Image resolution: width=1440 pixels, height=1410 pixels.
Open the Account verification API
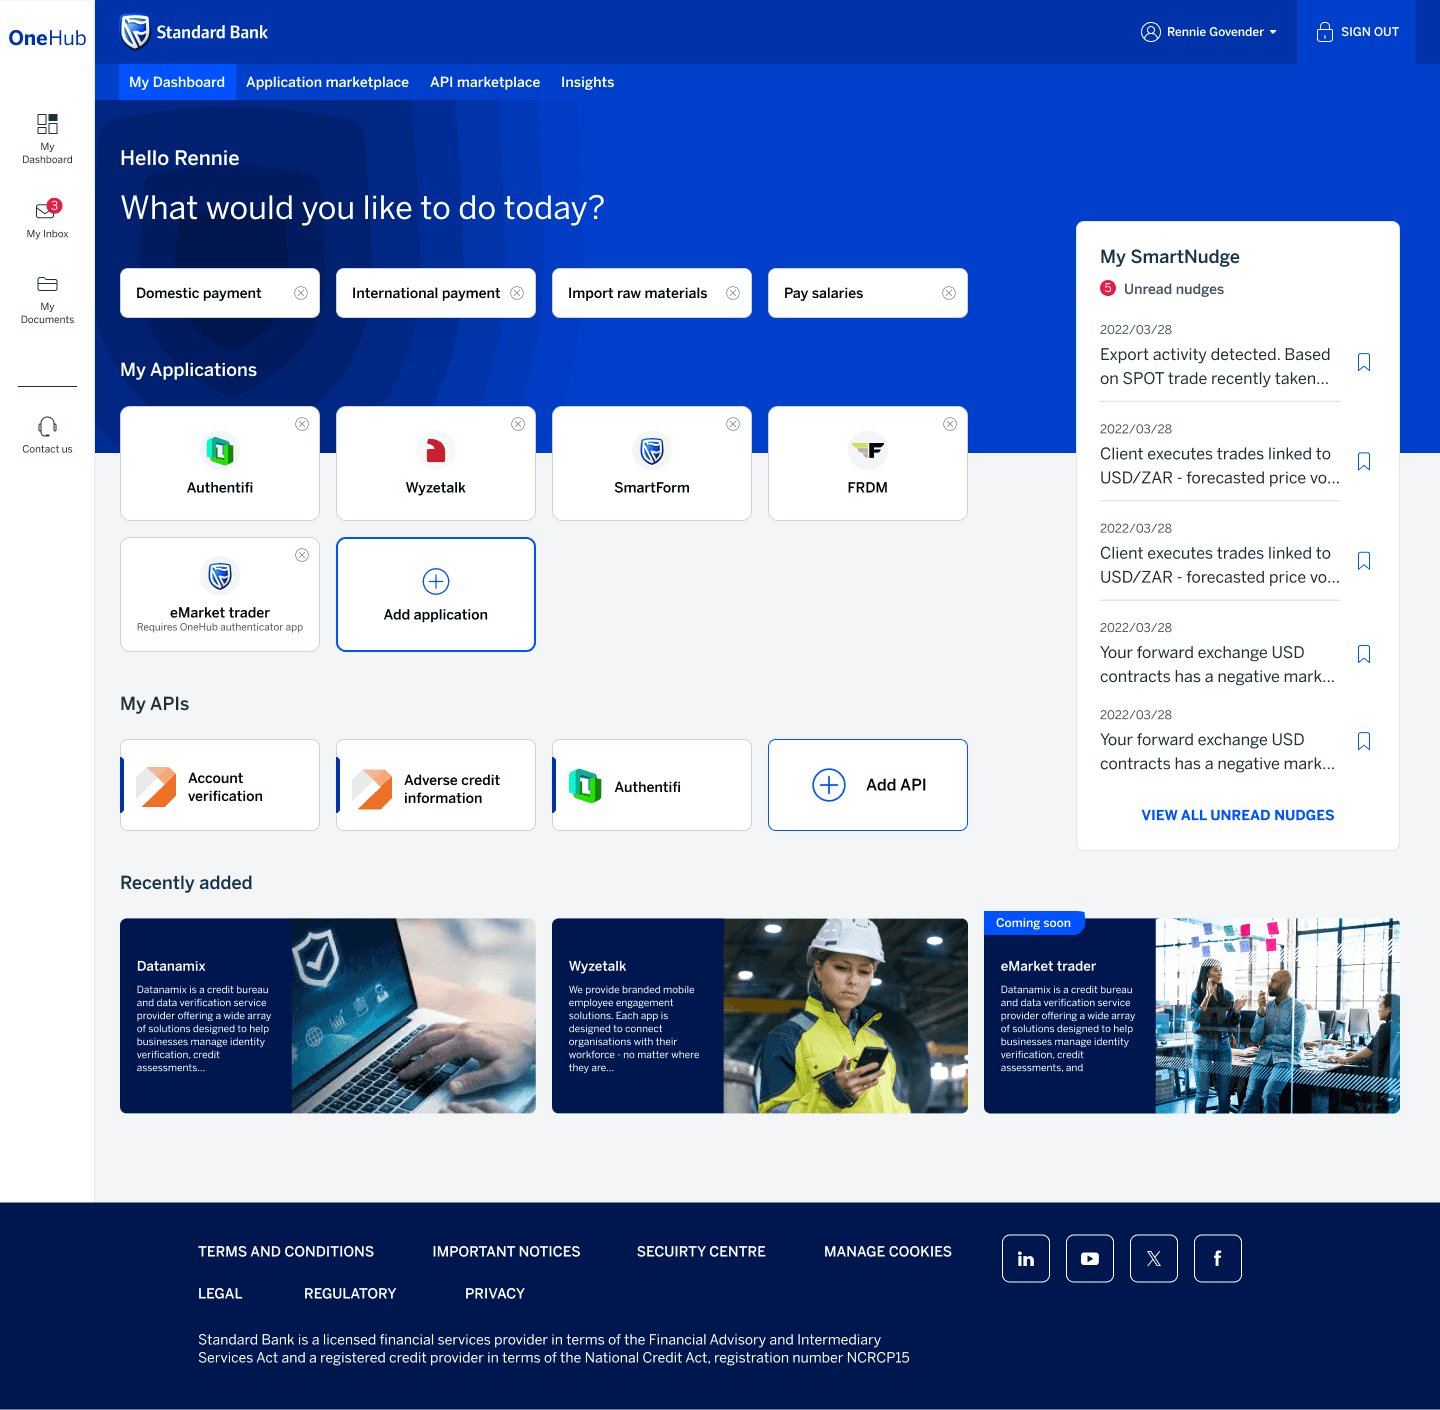click(x=220, y=785)
